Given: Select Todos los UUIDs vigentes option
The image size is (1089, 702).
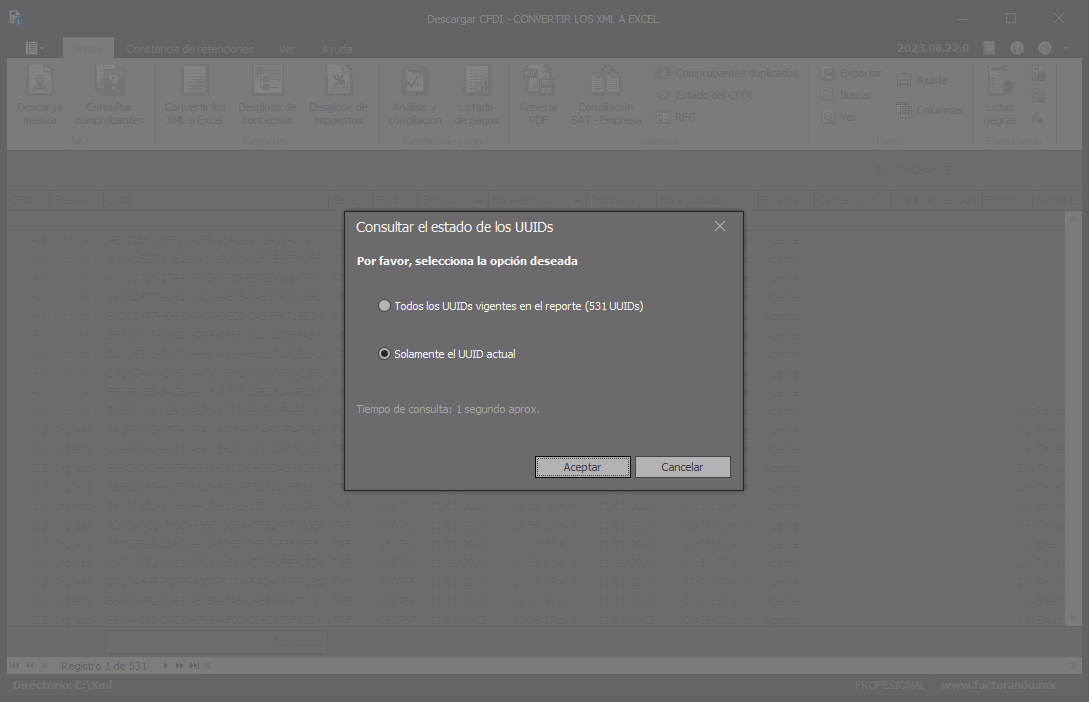Looking at the screenshot, I should (385, 306).
